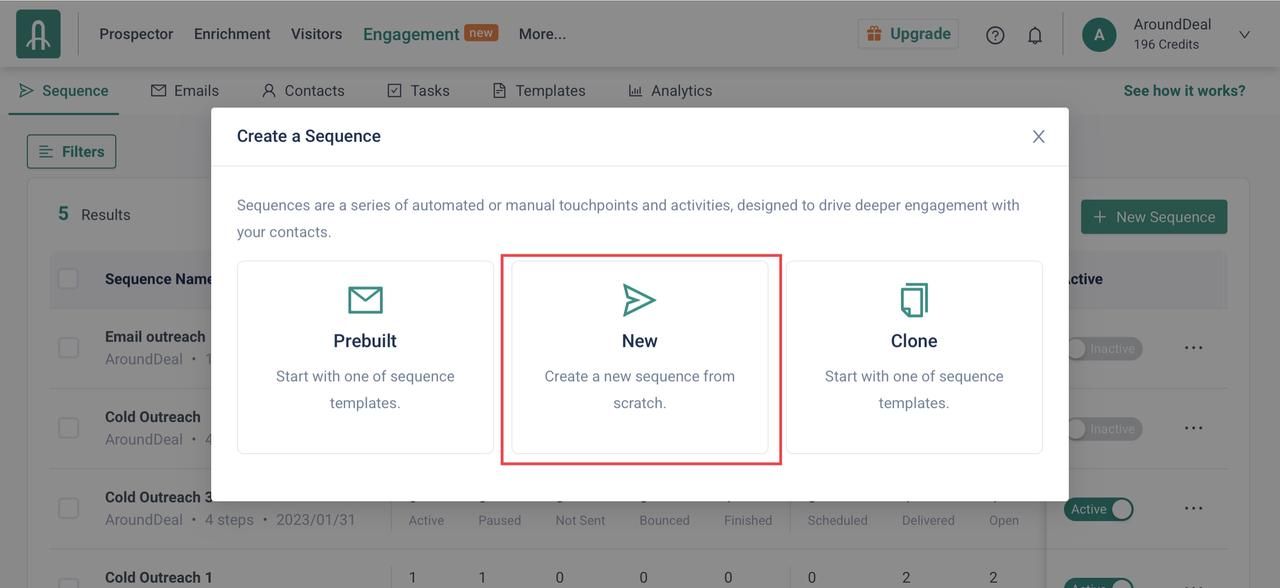1280x588 pixels.
Task: Toggle the Cold Outreach 3 active switch
Action: click(x=1098, y=509)
